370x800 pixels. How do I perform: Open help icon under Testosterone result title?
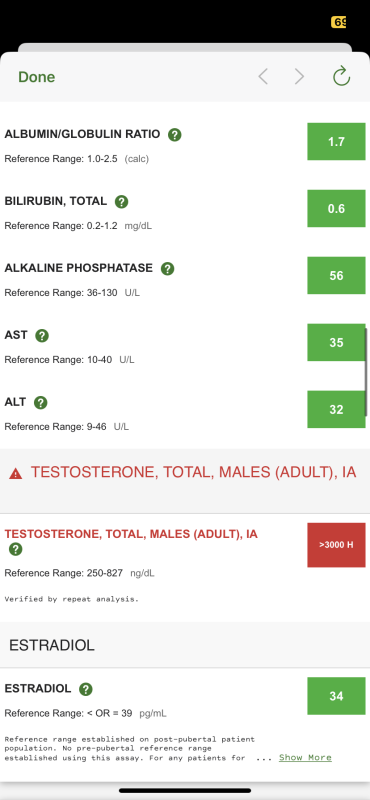[x=16, y=549]
